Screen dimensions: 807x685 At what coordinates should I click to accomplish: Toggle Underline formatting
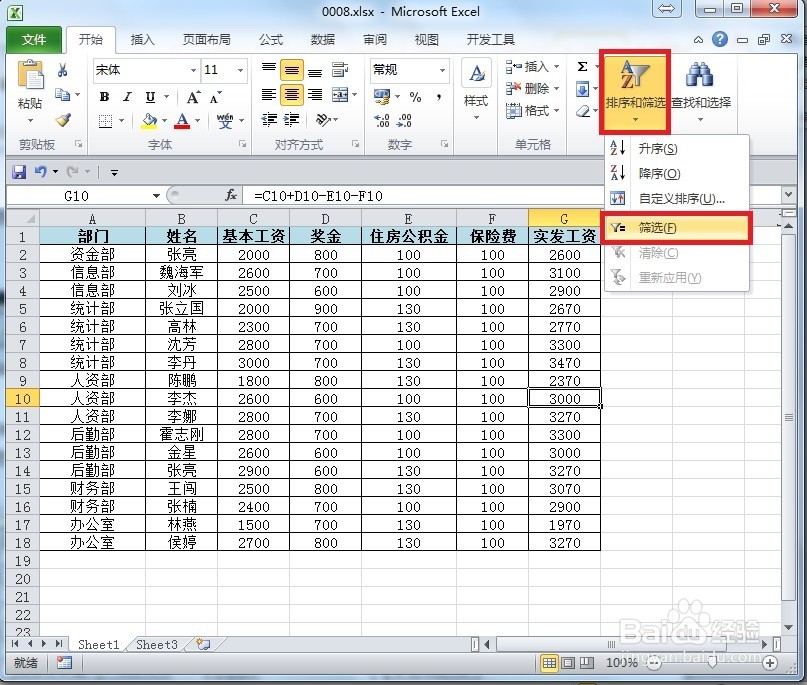point(150,97)
